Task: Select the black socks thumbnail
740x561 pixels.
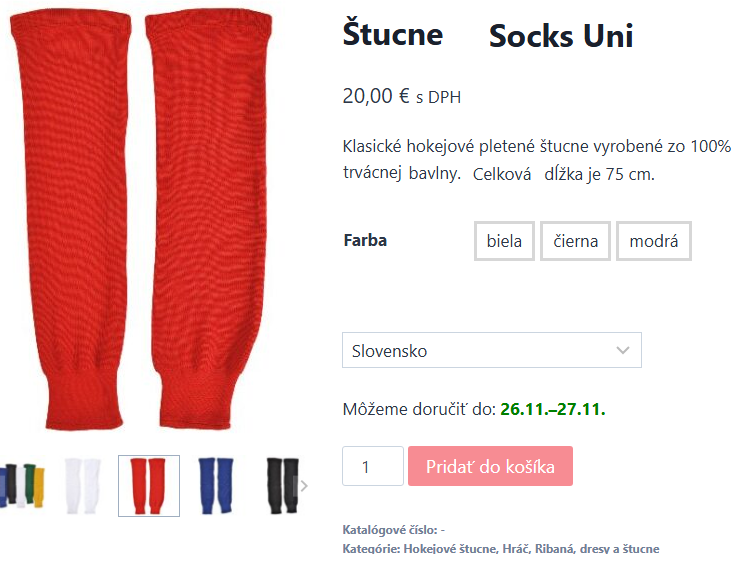Action: click(282, 485)
